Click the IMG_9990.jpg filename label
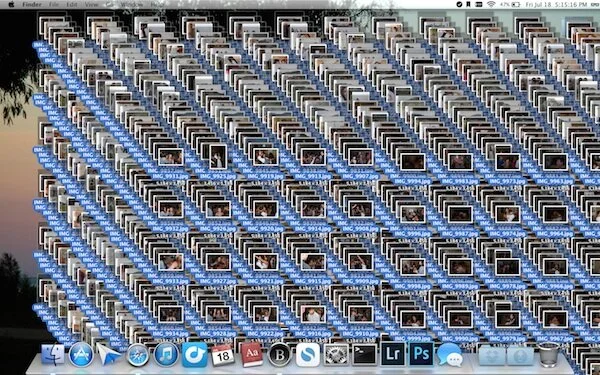Screen dimensions: 600x375 (x=460, y=338)
